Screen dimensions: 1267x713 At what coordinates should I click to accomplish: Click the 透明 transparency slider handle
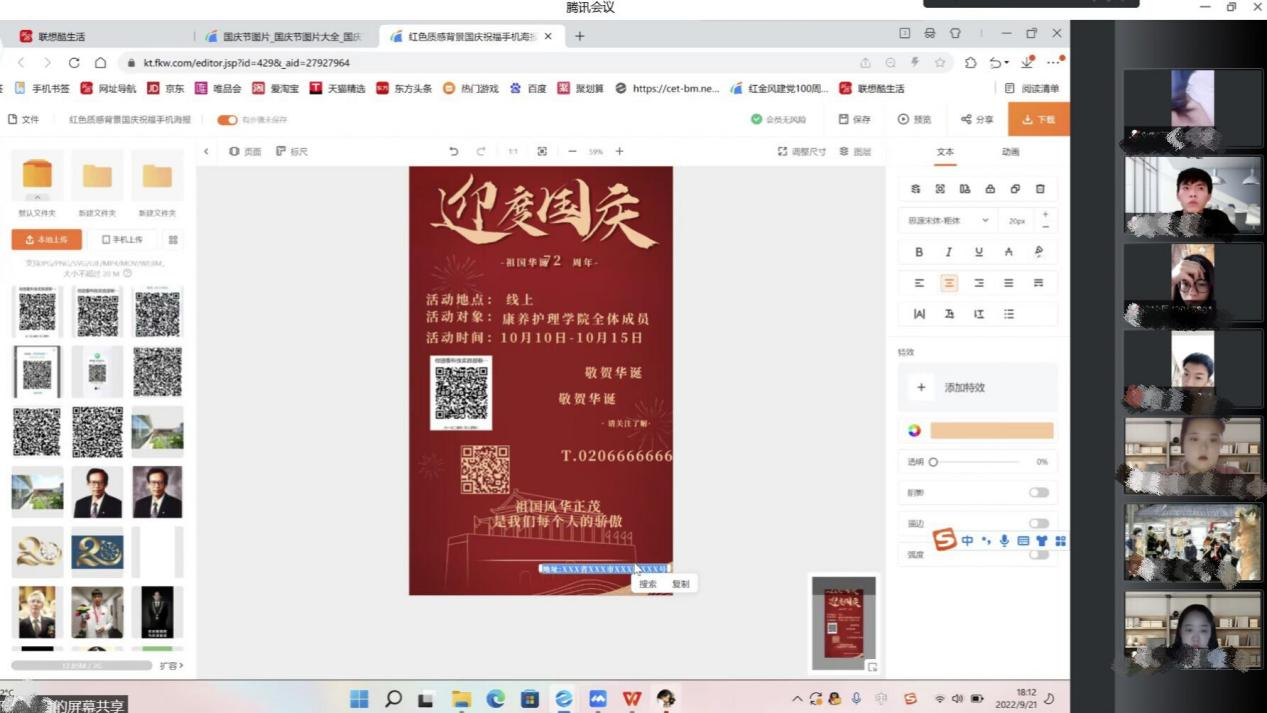click(933, 462)
